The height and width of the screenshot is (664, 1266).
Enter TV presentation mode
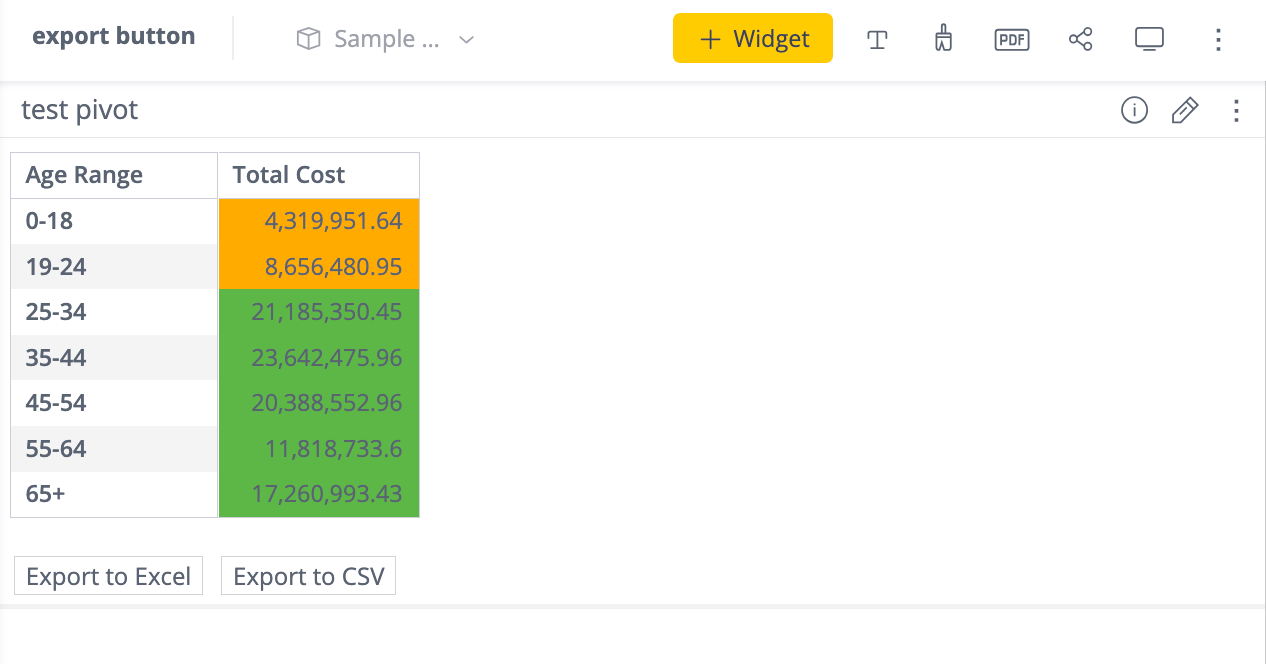coord(1149,39)
